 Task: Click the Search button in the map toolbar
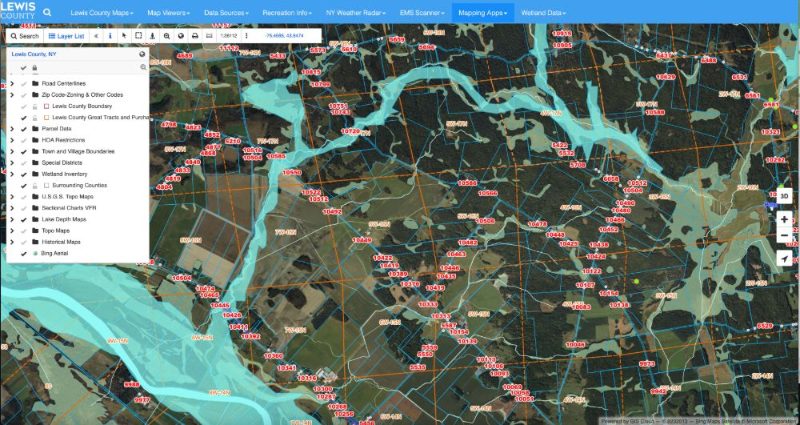tap(24, 36)
